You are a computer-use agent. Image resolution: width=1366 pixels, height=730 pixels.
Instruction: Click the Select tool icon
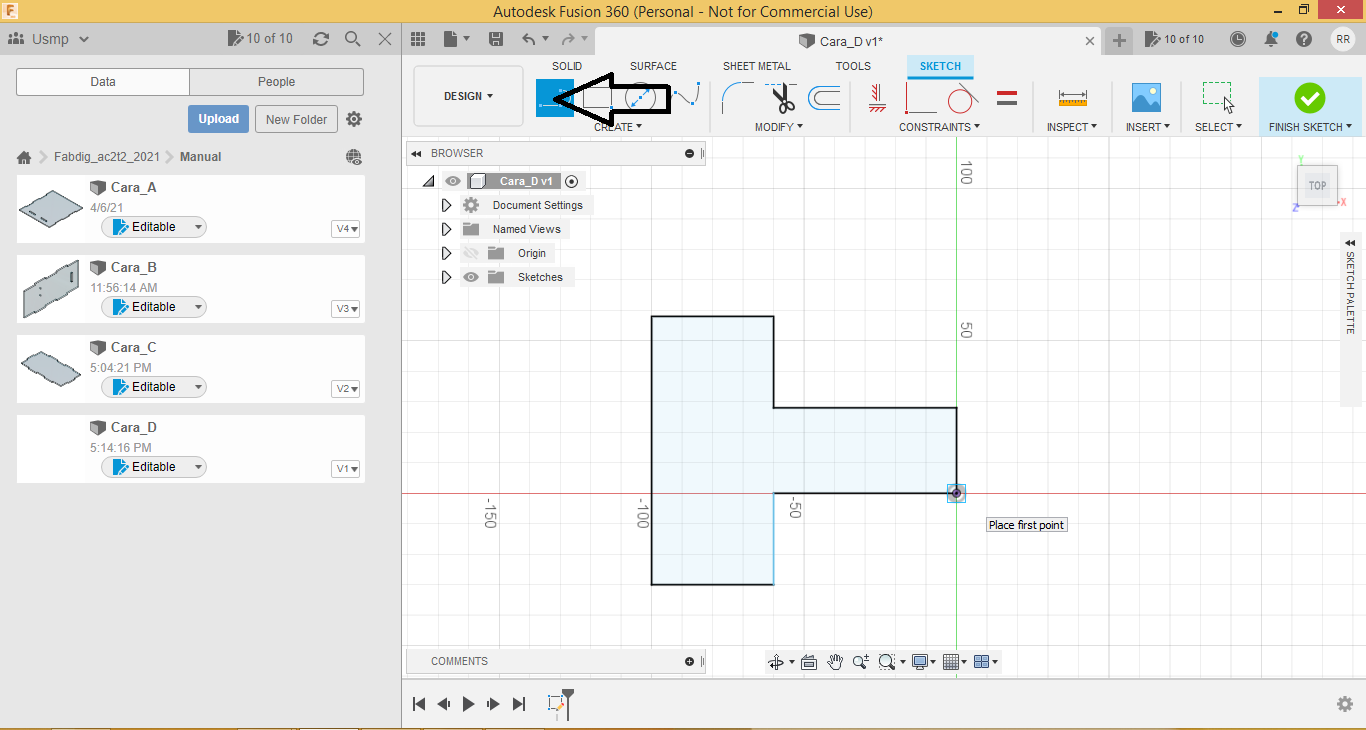pos(1217,98)
